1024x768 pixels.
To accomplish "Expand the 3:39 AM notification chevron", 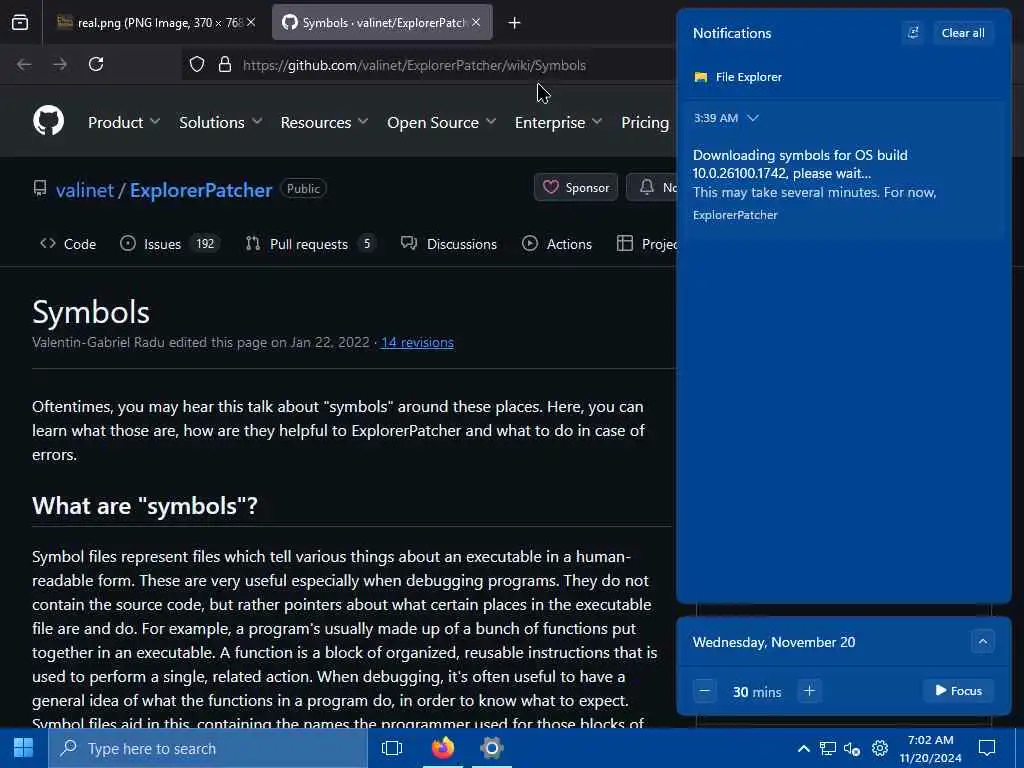I will click(x=753, y=118).
